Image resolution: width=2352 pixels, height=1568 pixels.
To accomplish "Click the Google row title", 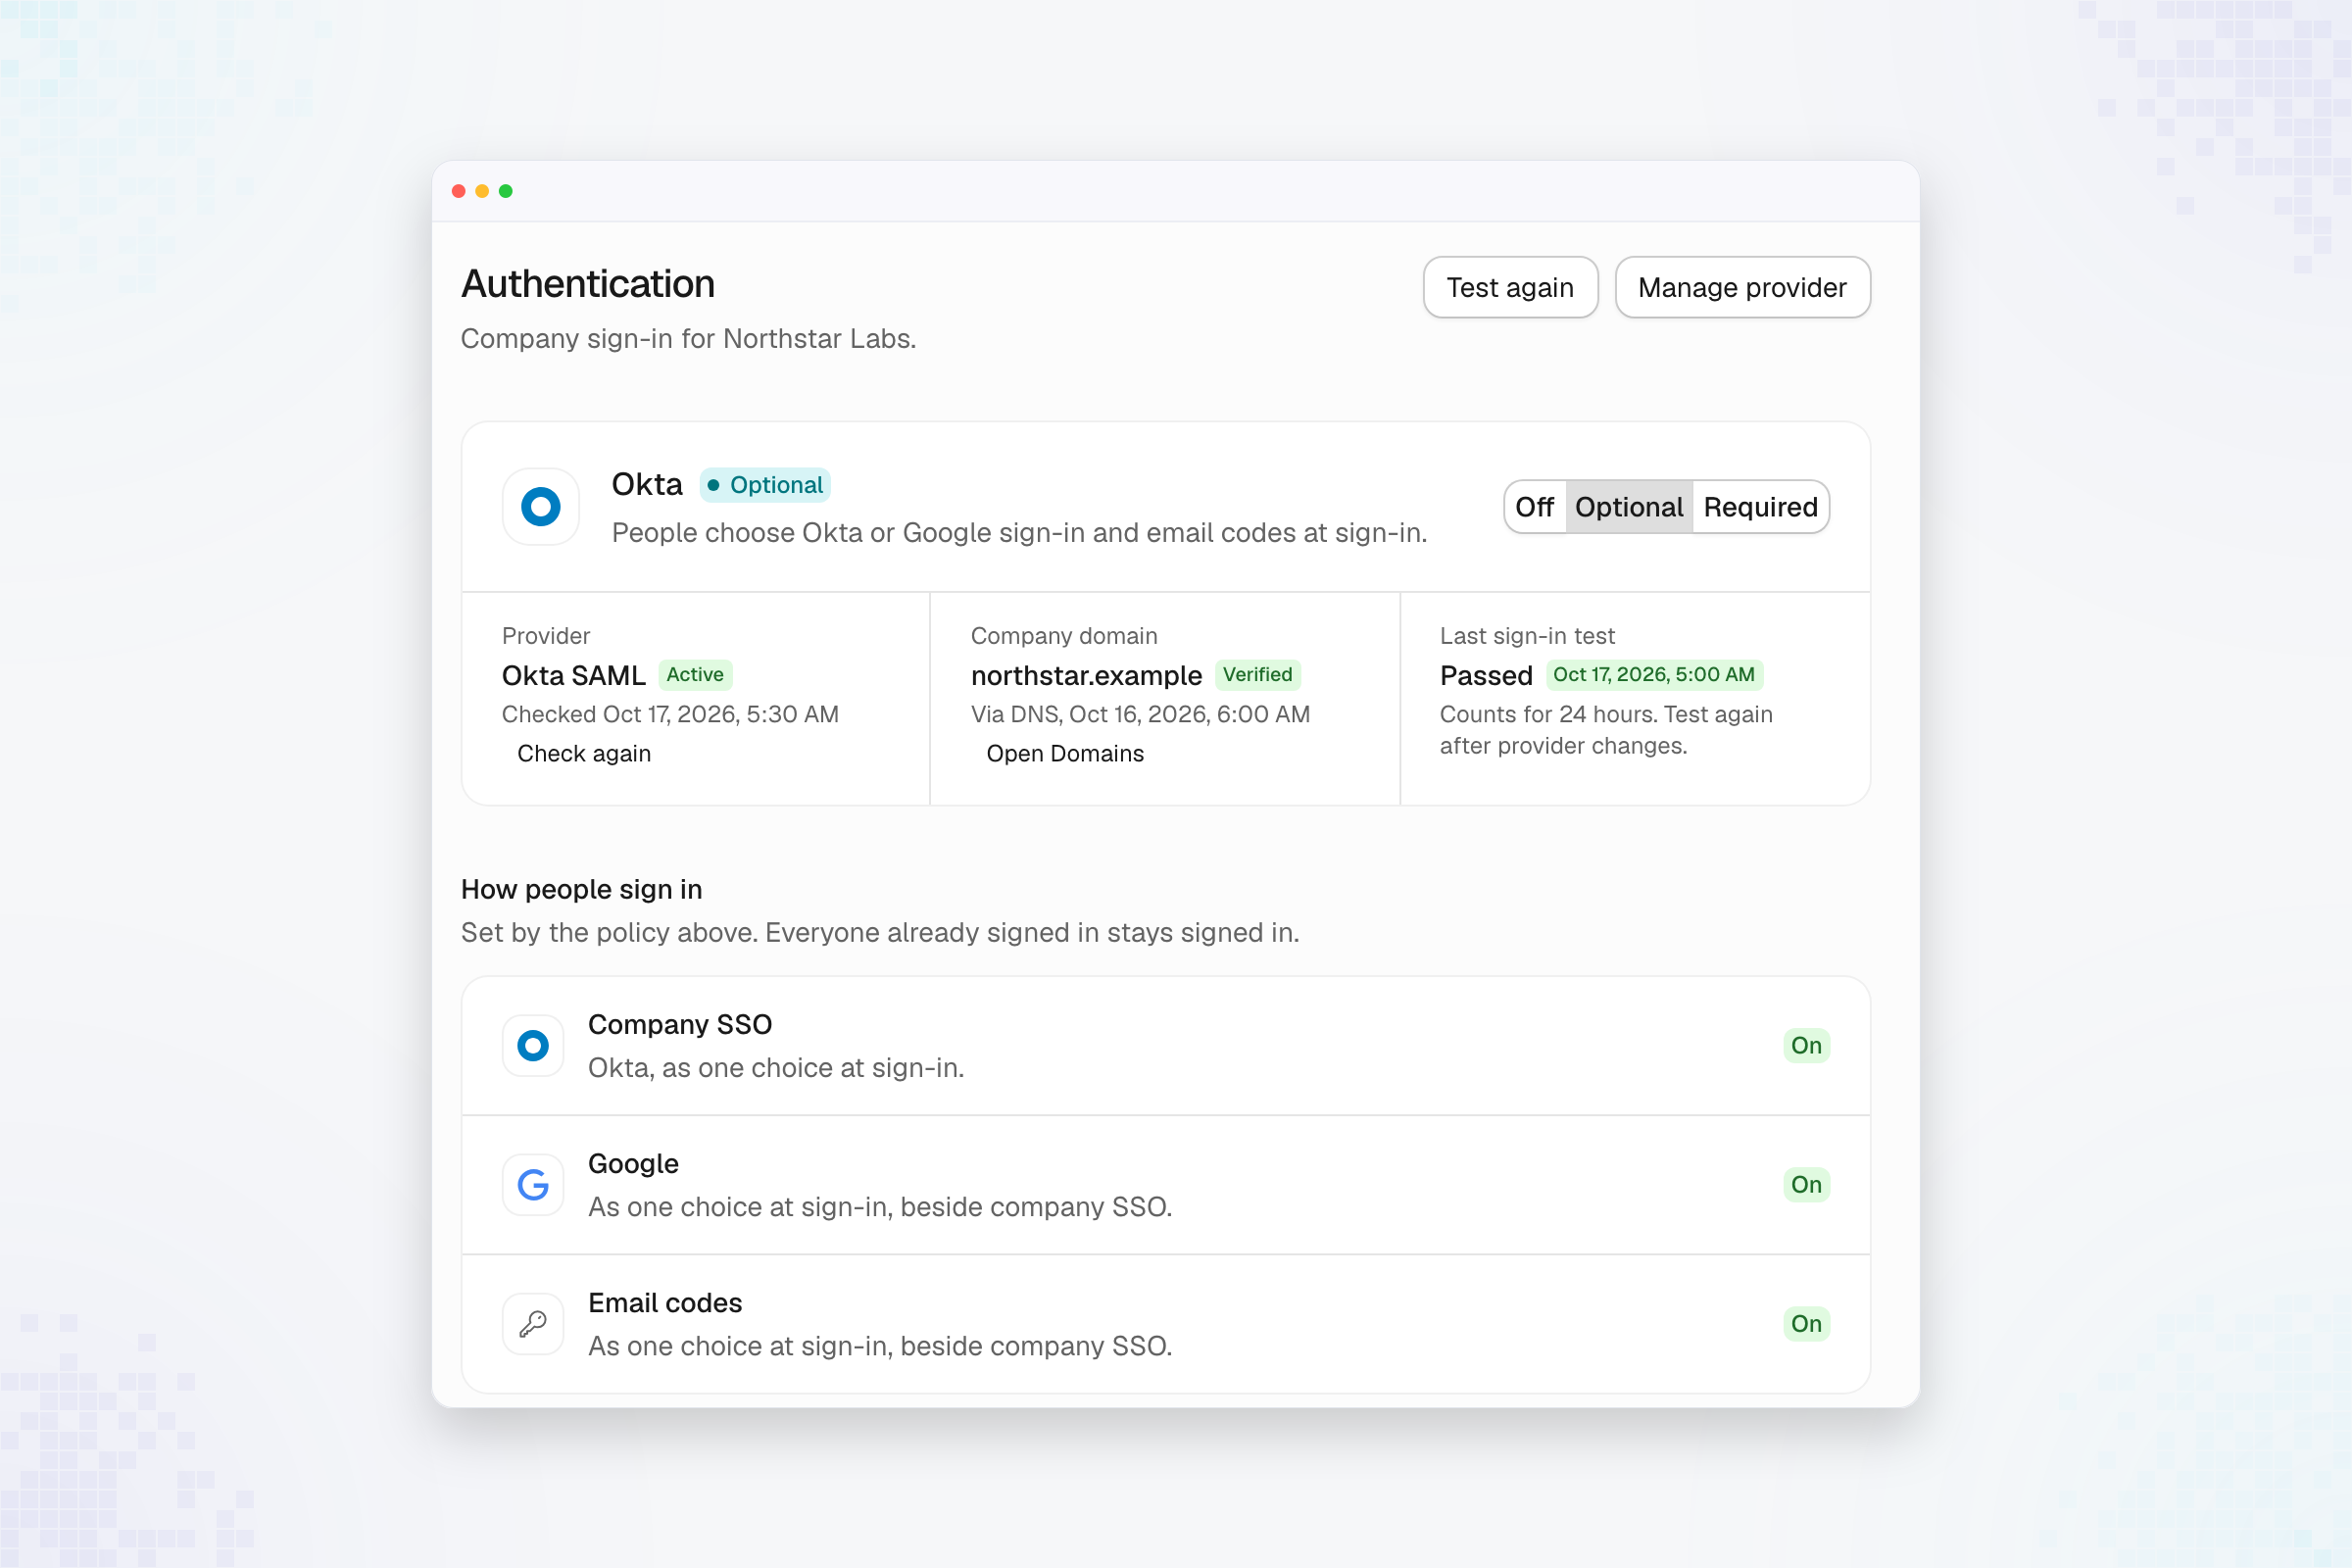I will coord(633,1164).
